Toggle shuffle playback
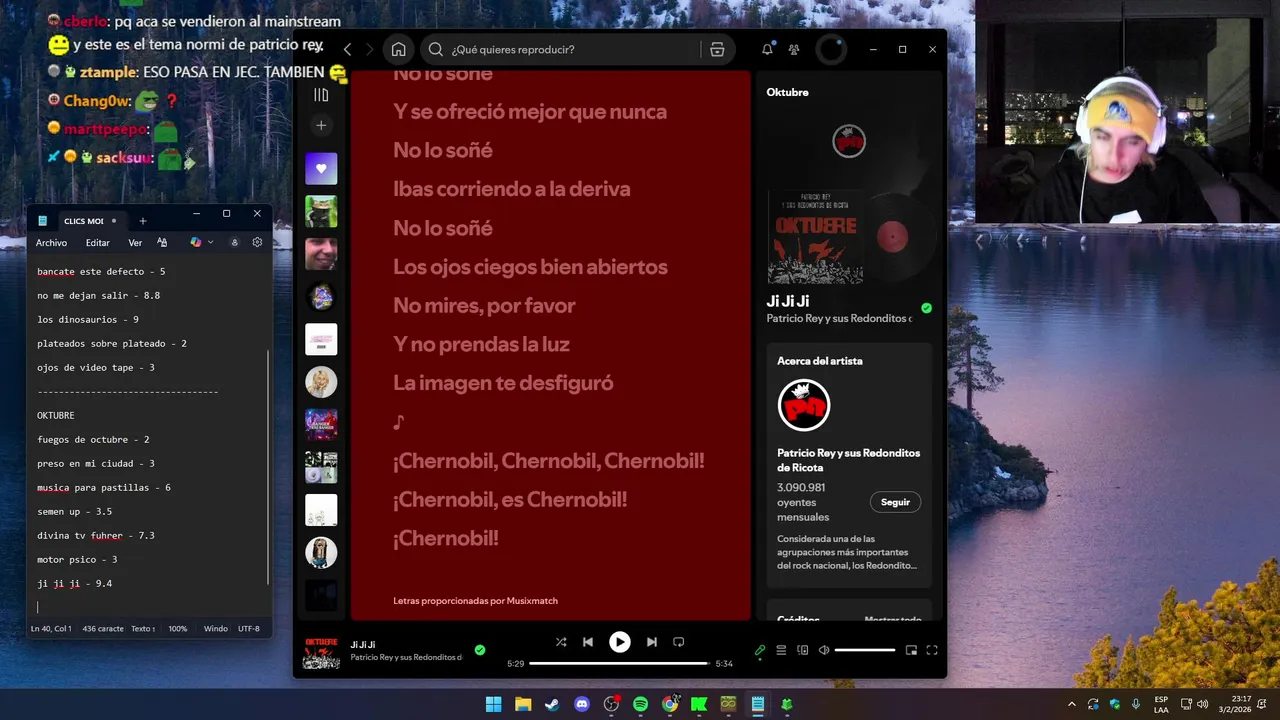The image size is (1280, 720). tap(561, 642)
